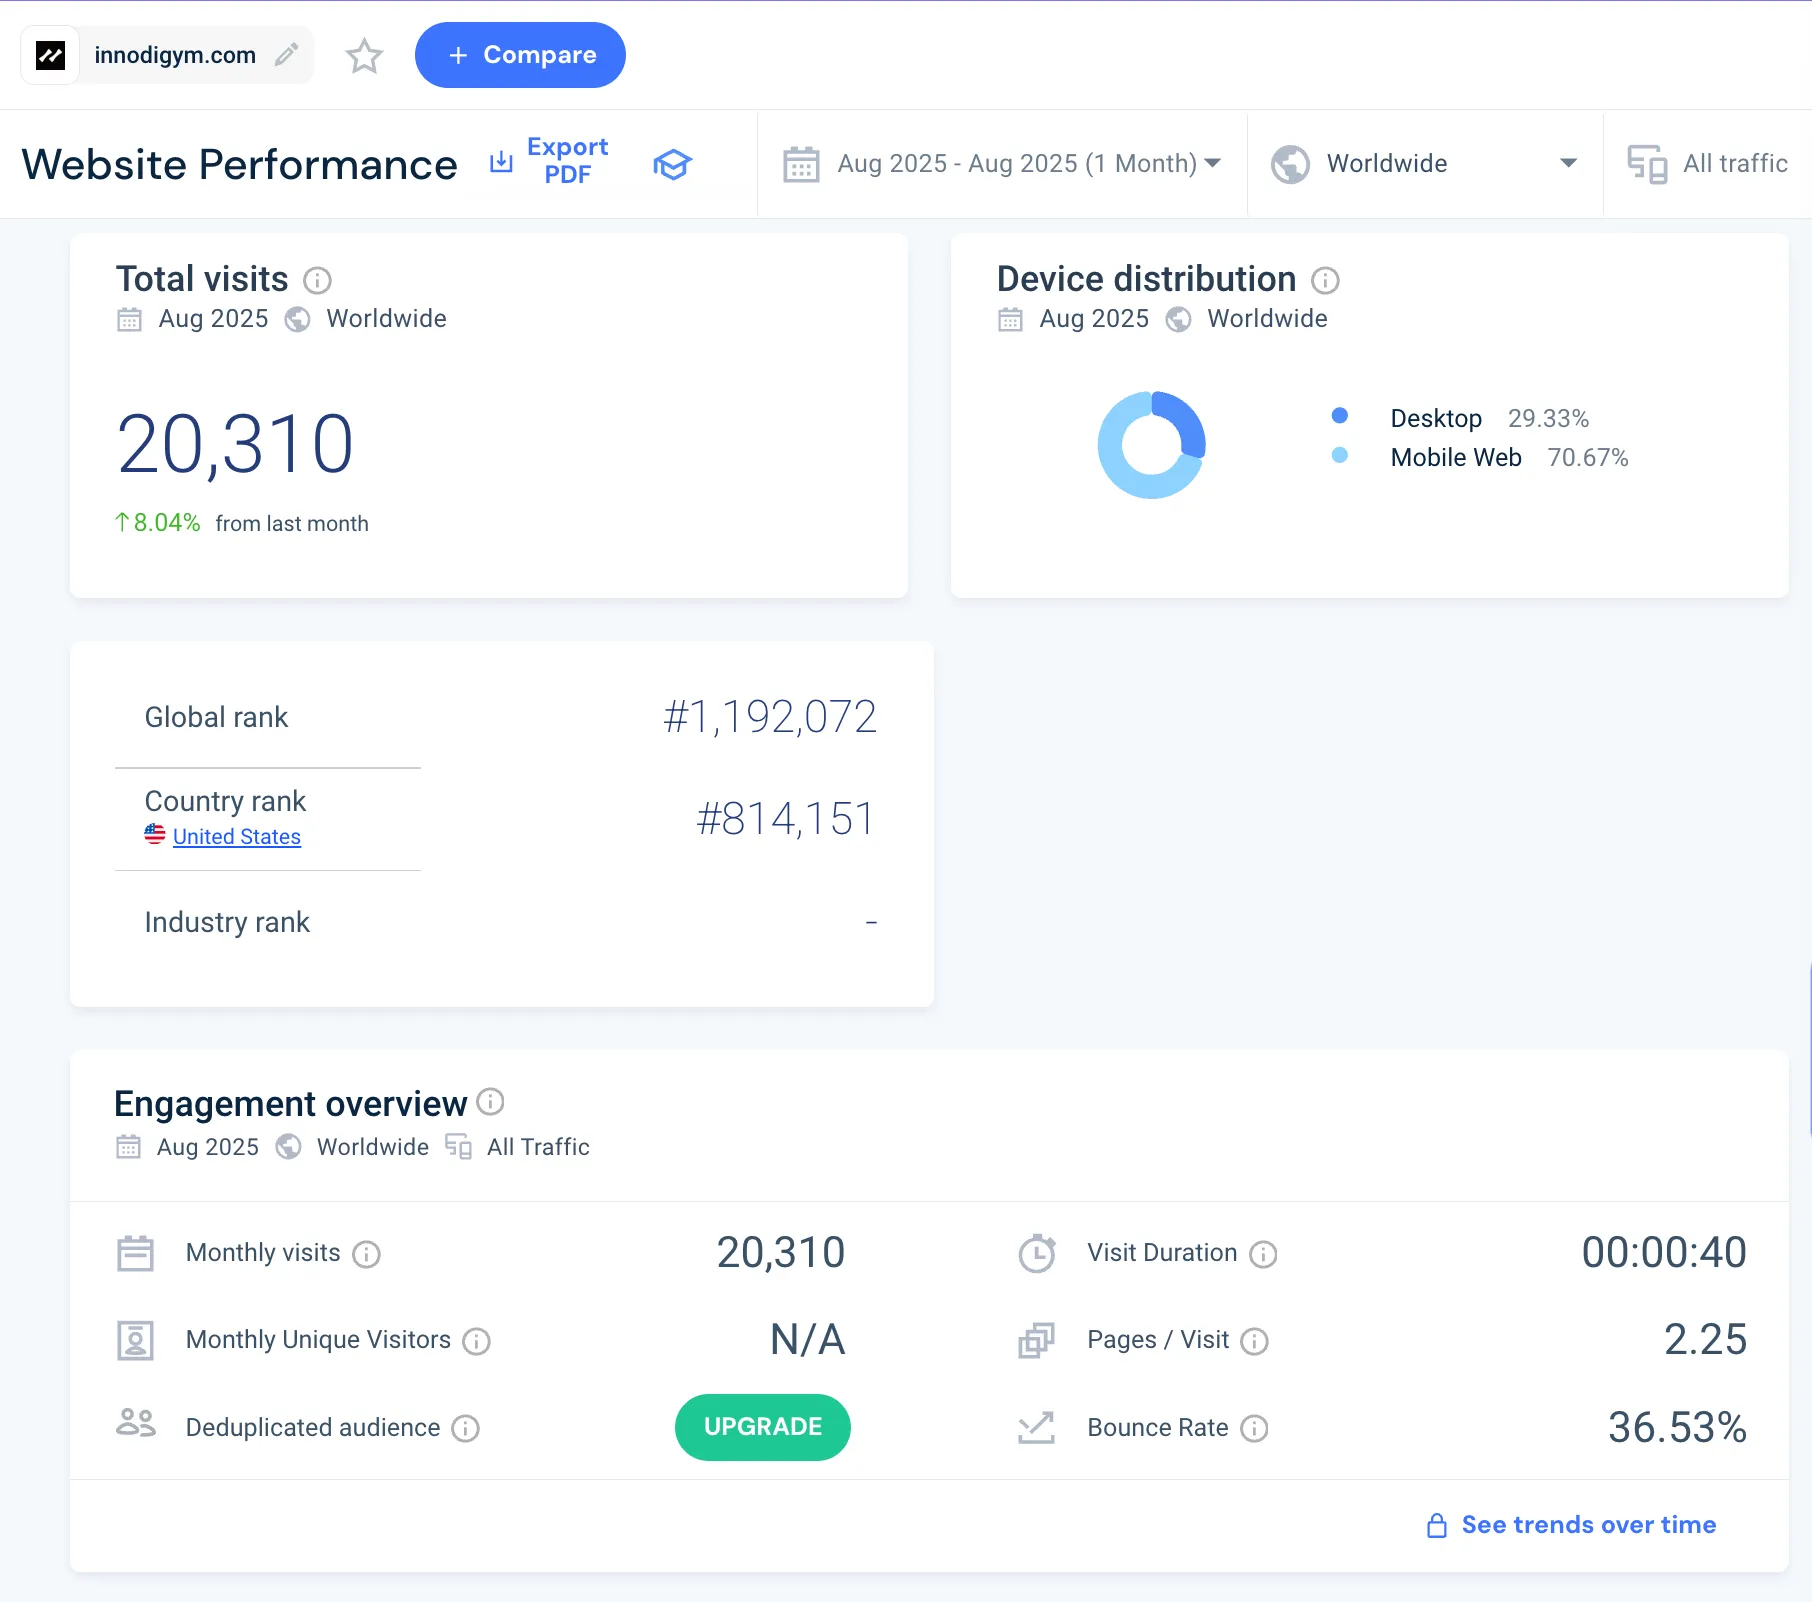The width and height of the screenshot is (1812, 1602).
Task: Click the Total visits info icon
Action: pos(317,280)
